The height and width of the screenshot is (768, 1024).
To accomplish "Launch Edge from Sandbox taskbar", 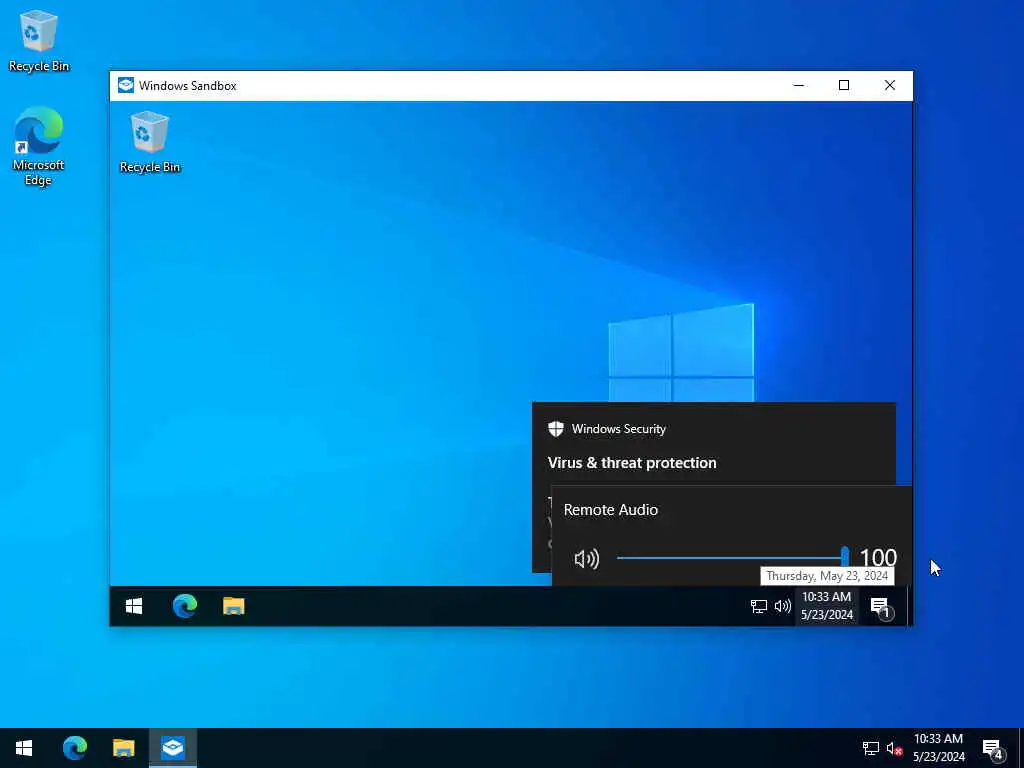I will 185,606.
